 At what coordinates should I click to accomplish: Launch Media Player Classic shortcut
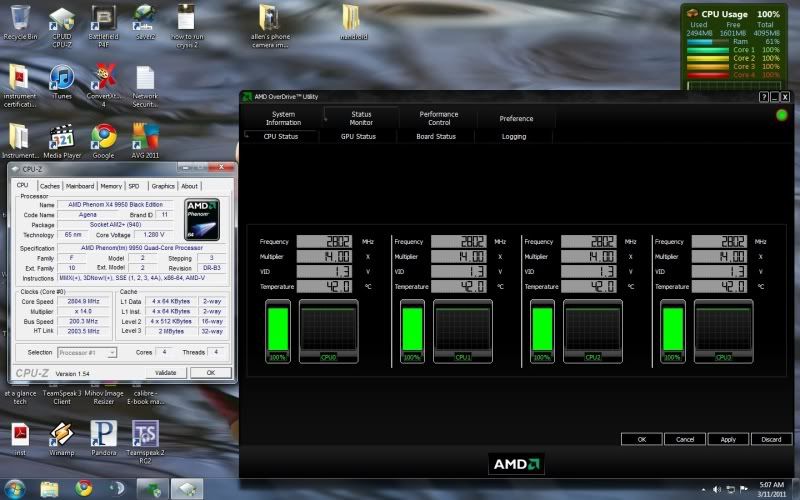coord(62,141)
